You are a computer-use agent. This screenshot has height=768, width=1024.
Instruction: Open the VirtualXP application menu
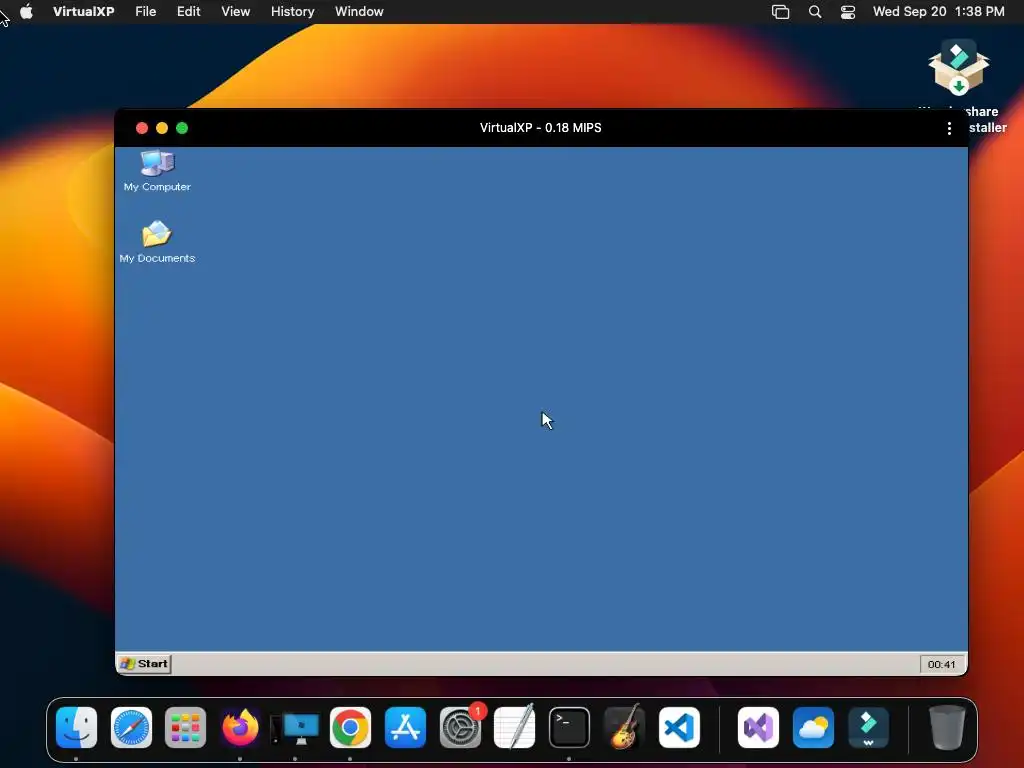(x=84, y=12)
